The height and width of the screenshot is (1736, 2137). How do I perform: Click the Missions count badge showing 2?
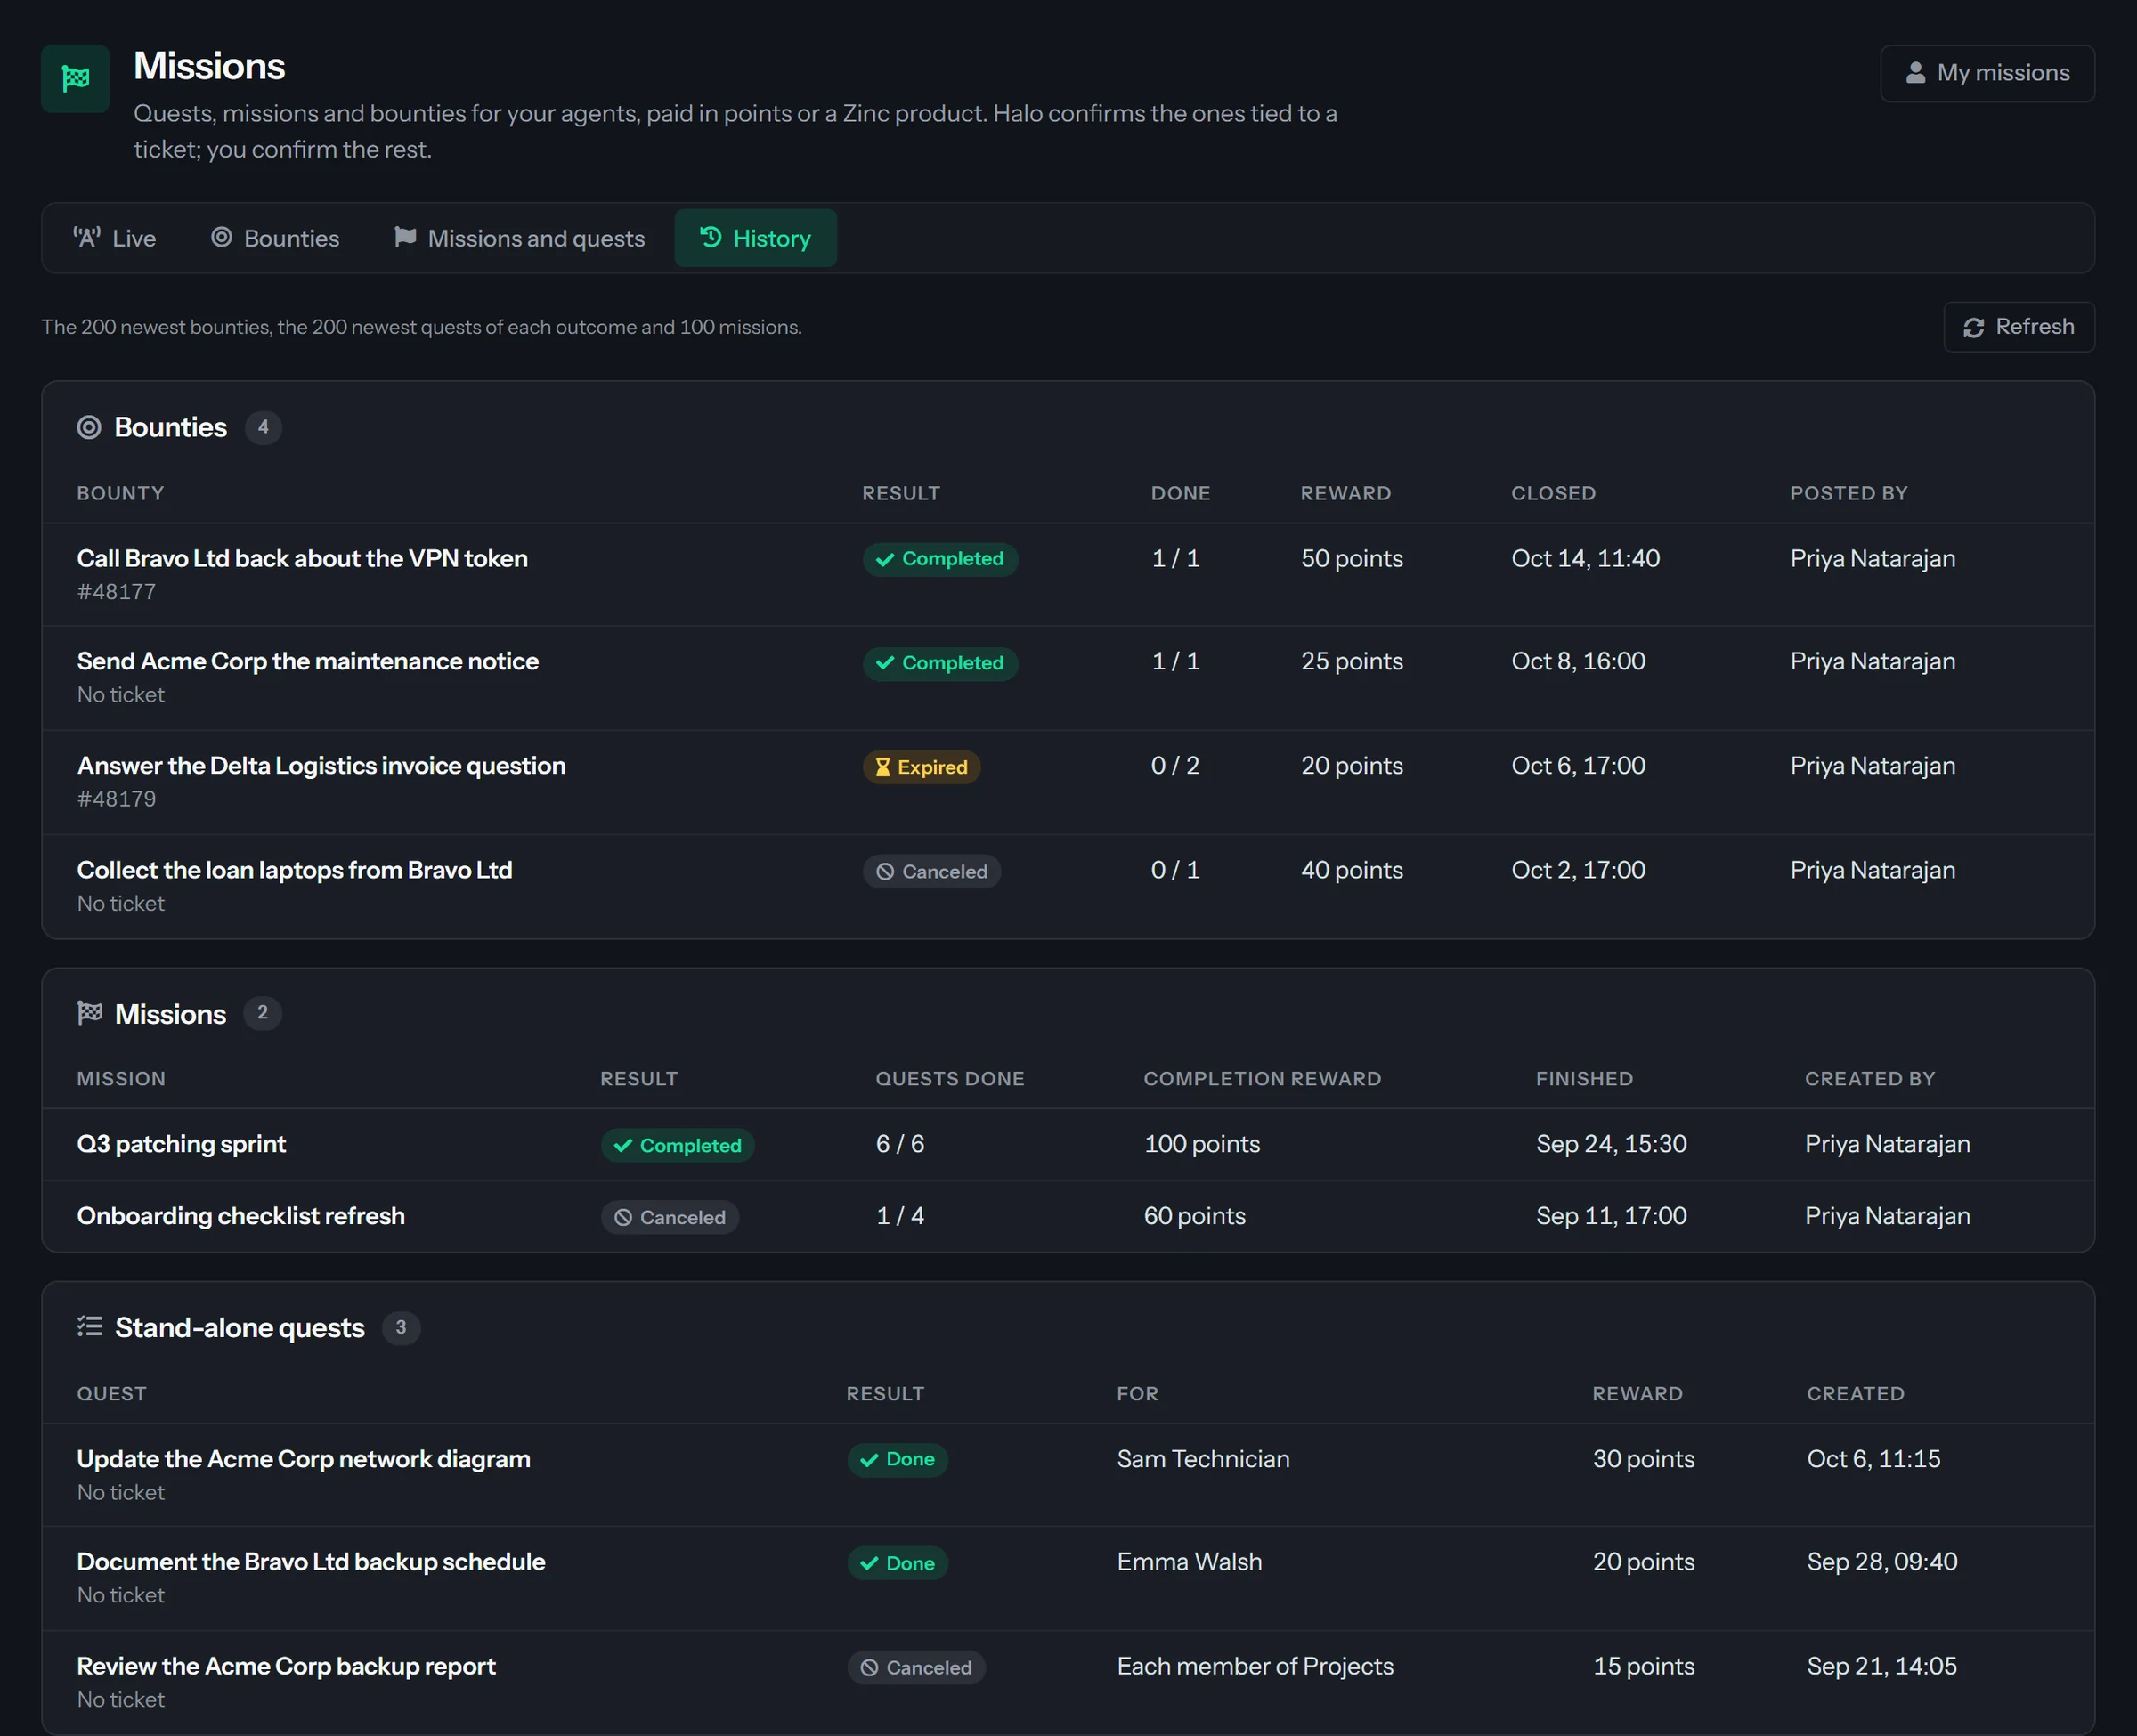[x=262, y=1013]
